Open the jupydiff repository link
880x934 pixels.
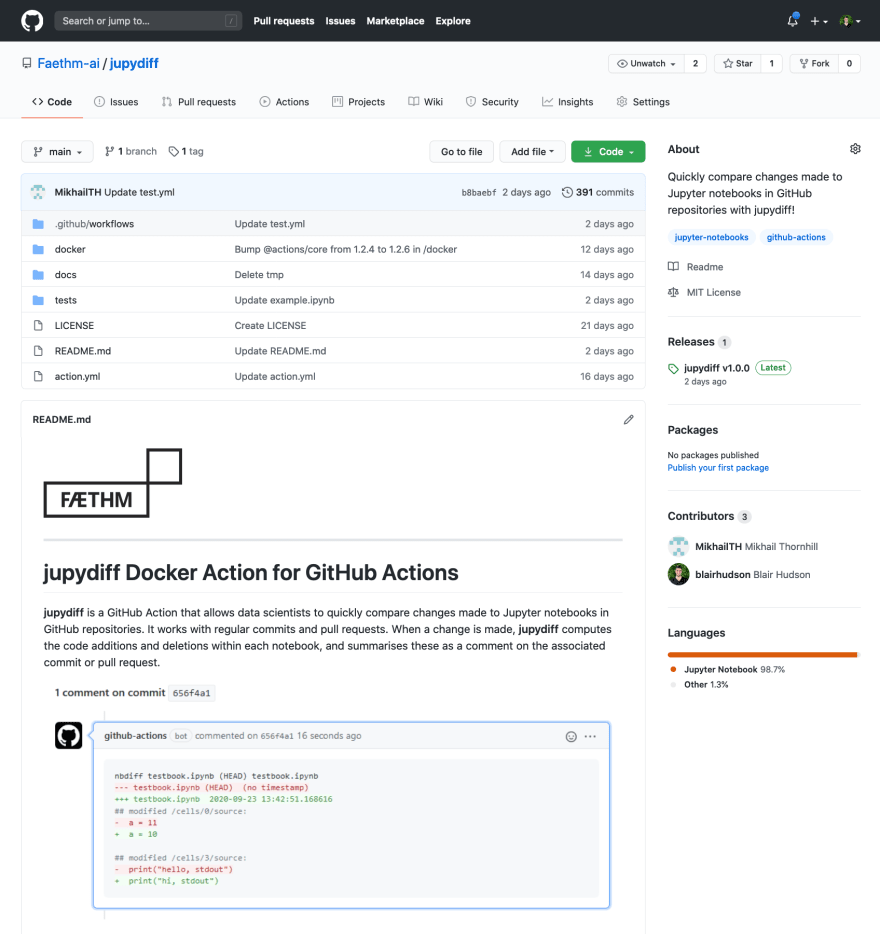[134, 64]
